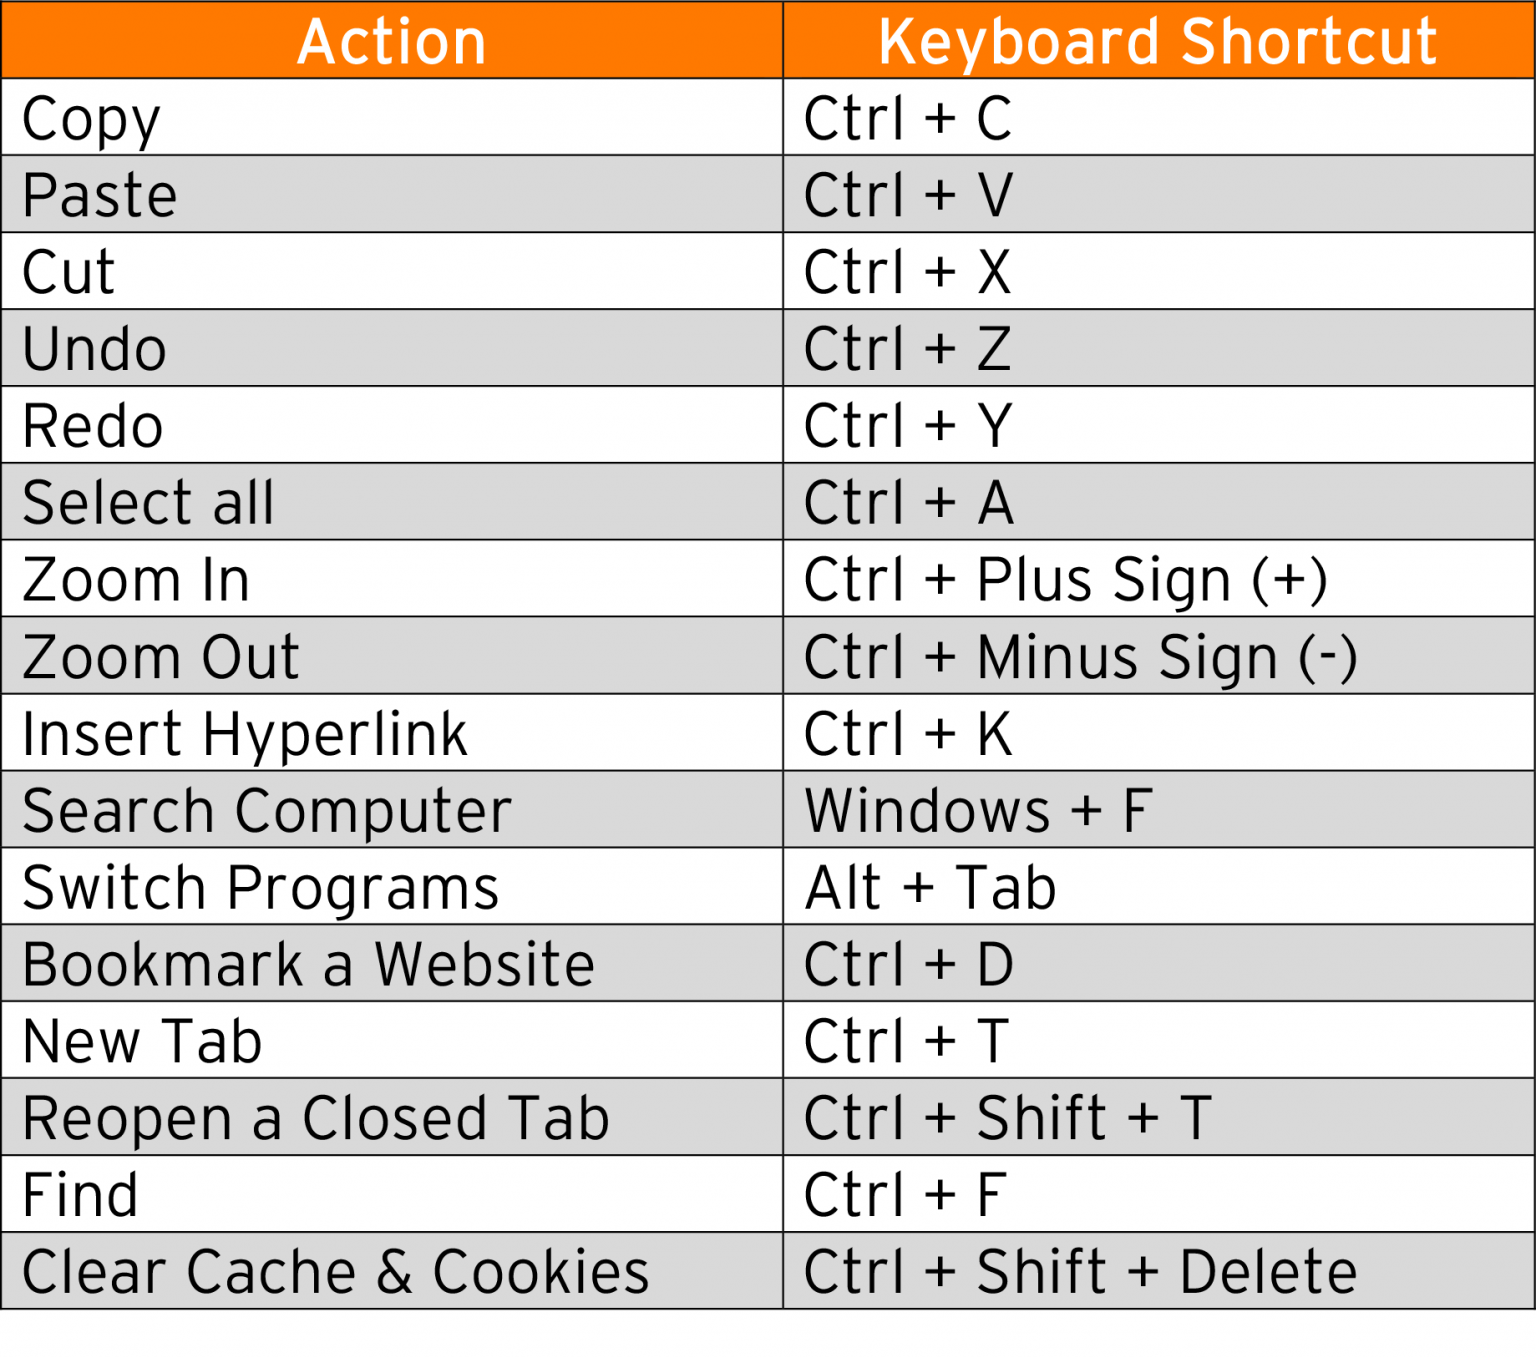Click the Action column header

[392, 41]
